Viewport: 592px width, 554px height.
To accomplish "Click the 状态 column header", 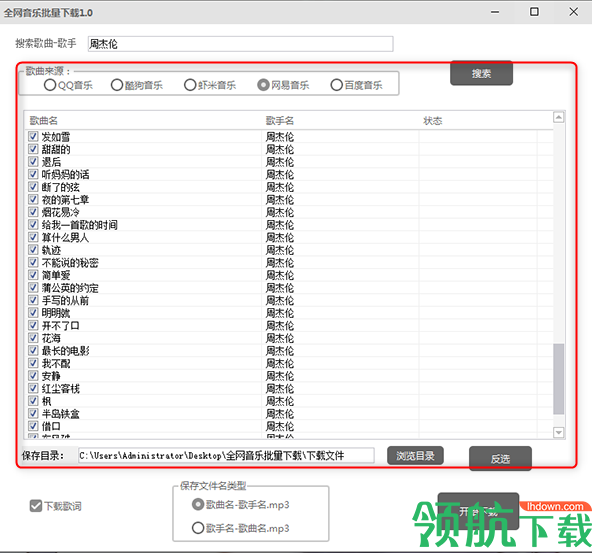I will point(433,121).
